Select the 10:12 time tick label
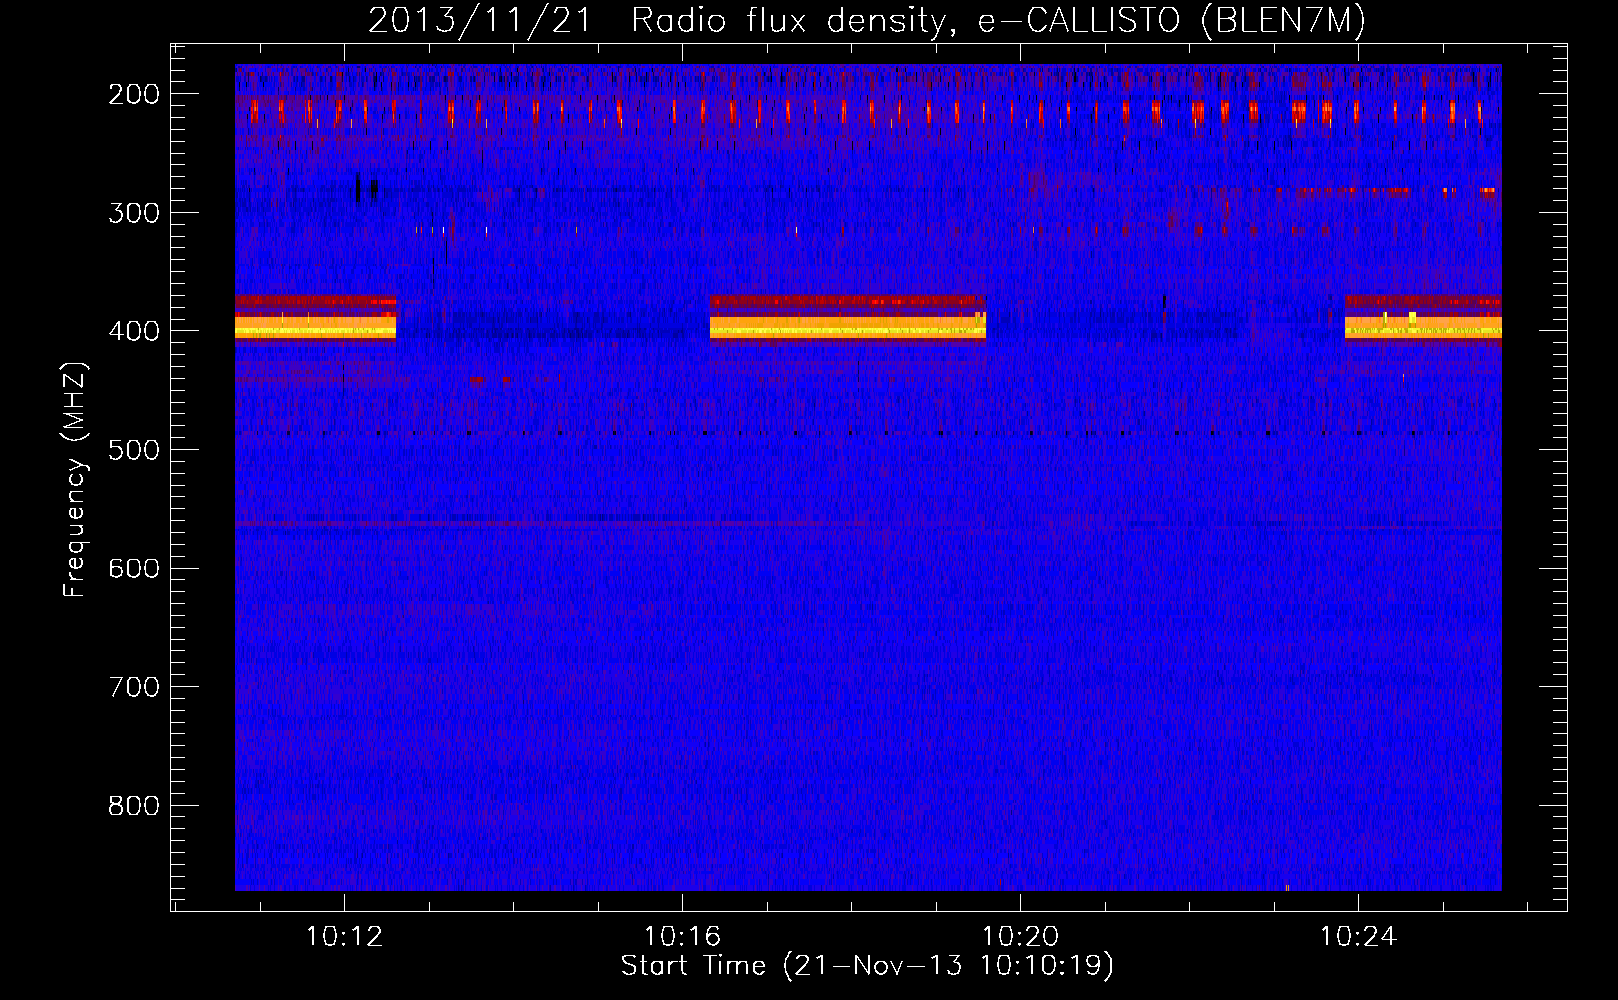Screen dimensions: 1618x1000 pyautogui.click(x=344, y=937)
